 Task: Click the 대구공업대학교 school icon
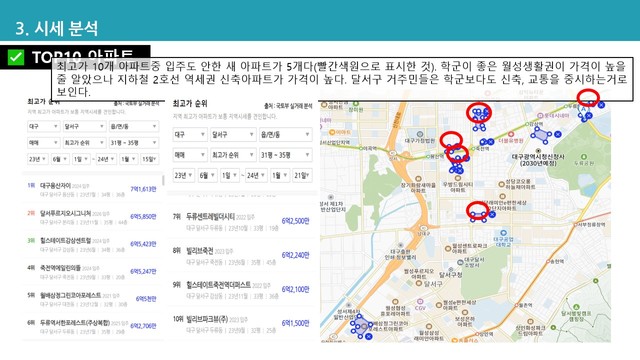tap(504, 233)
